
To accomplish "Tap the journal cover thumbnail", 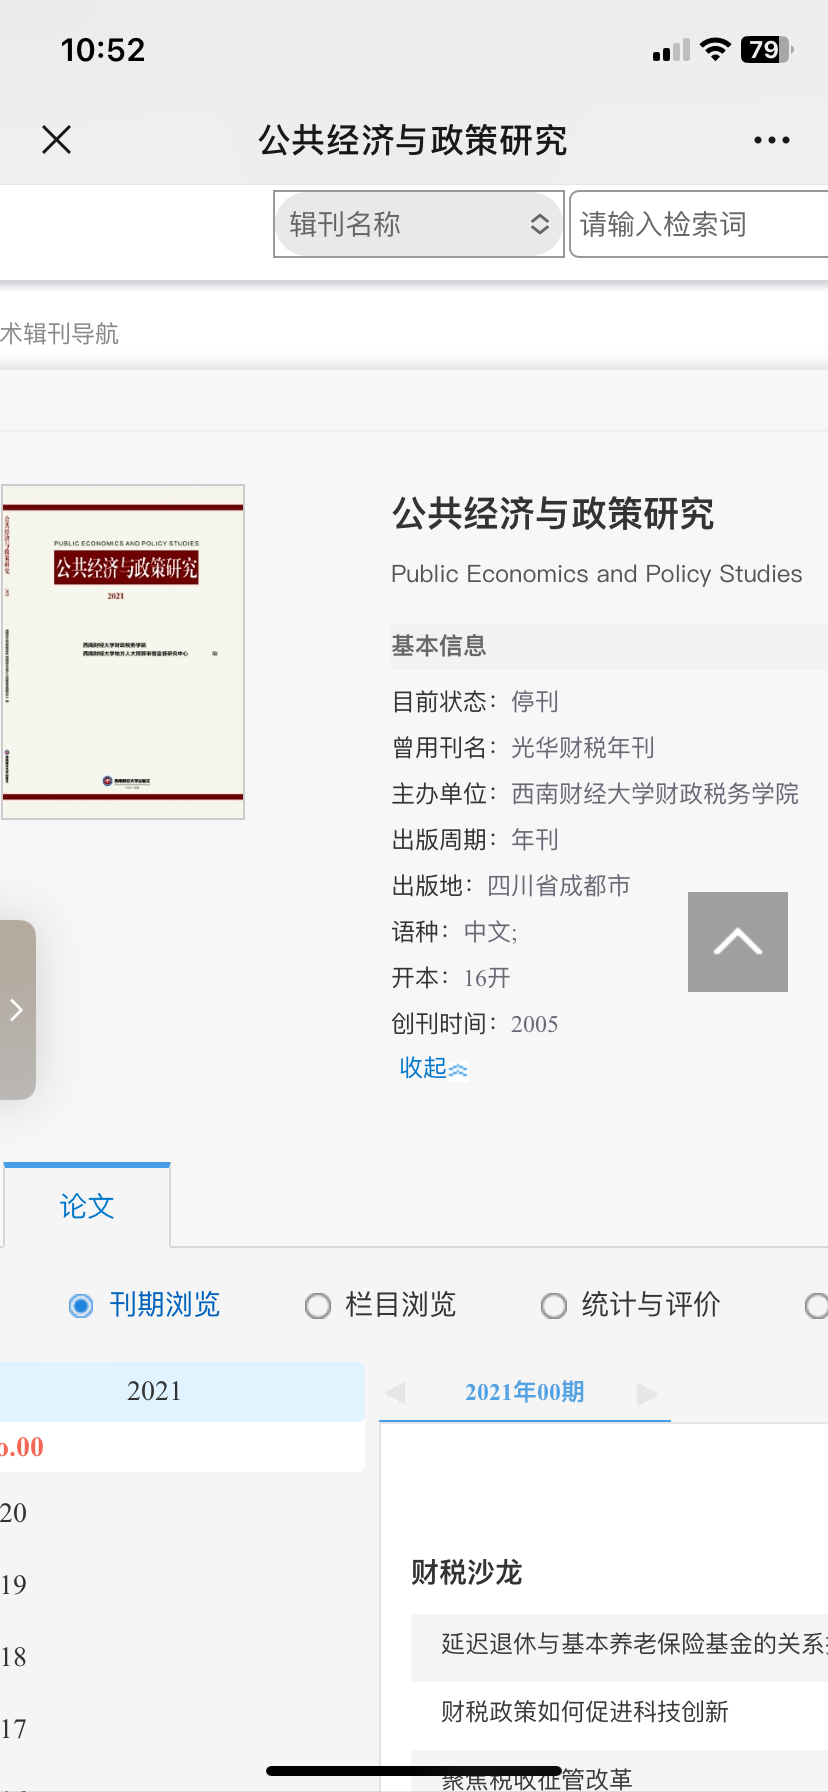I will 123,652.
